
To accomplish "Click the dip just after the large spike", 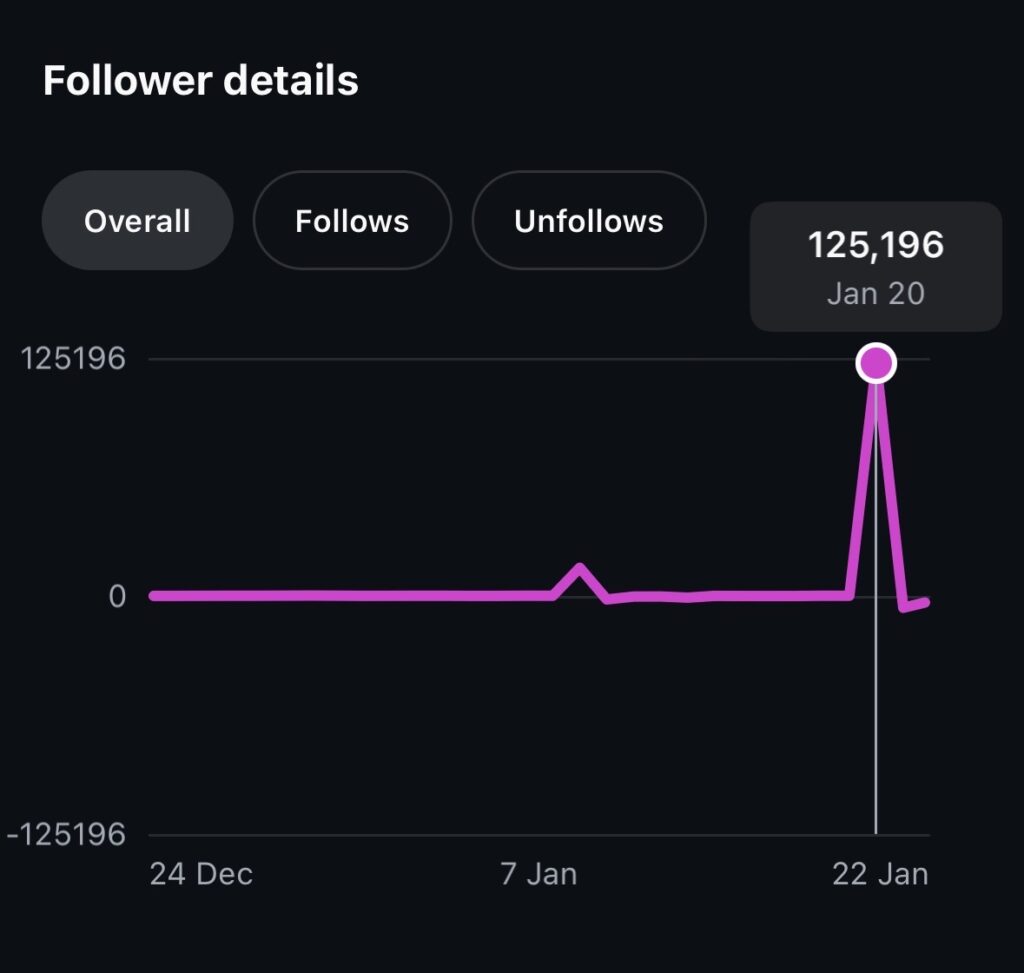I will tap(904, 606).
